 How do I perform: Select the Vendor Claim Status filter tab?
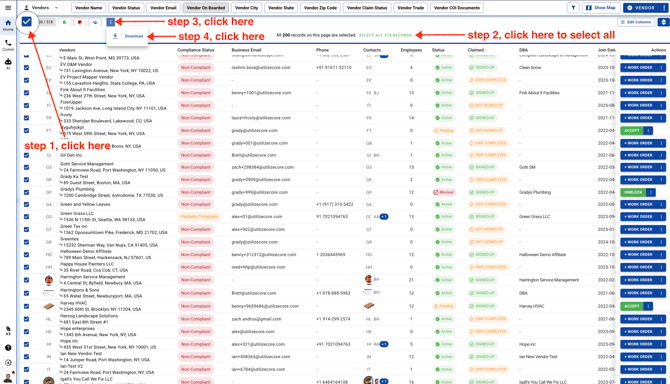point(367,8)
